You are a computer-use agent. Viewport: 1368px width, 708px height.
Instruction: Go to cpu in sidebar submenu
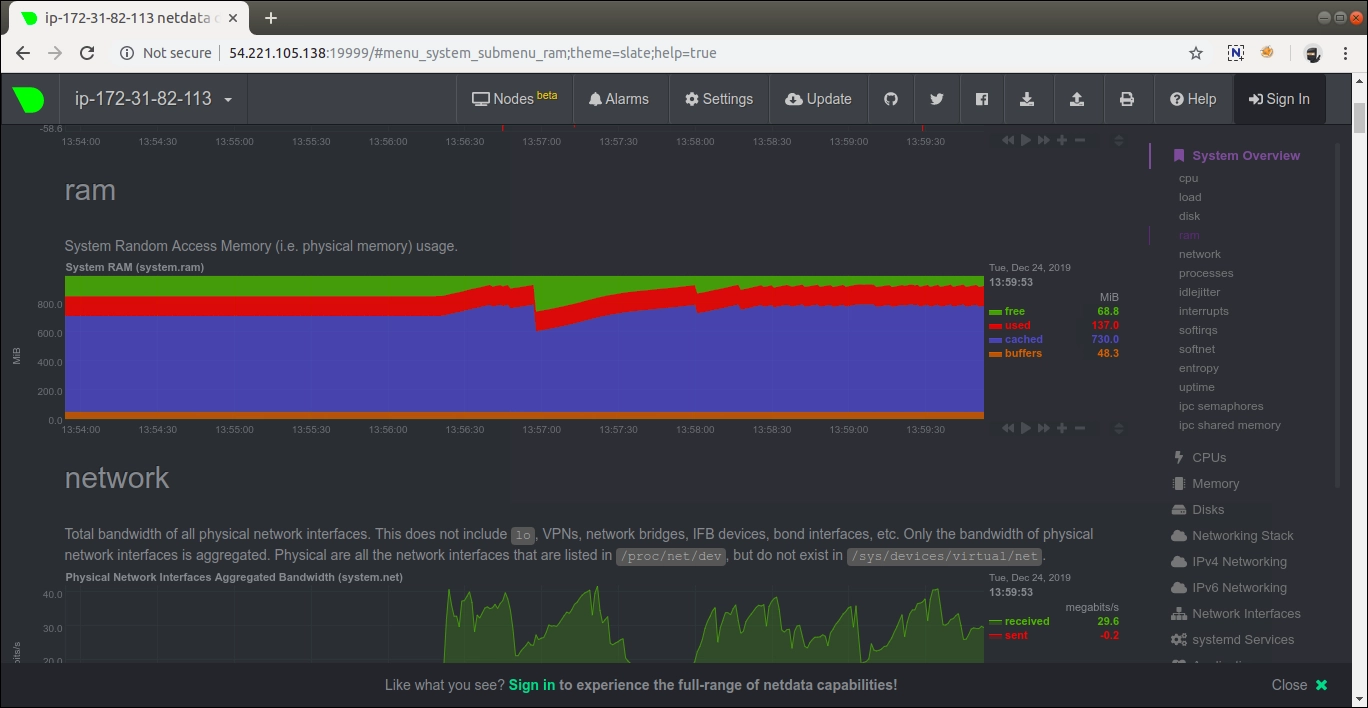1188,178
